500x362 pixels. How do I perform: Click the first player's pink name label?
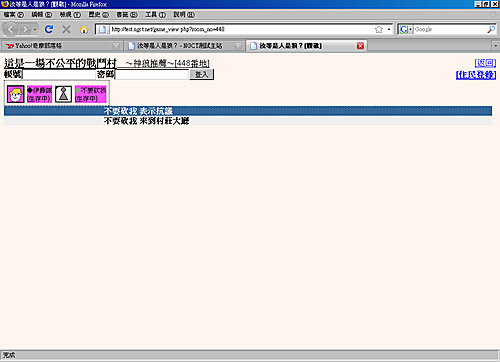pyautogui.click(x=39, y=94)
